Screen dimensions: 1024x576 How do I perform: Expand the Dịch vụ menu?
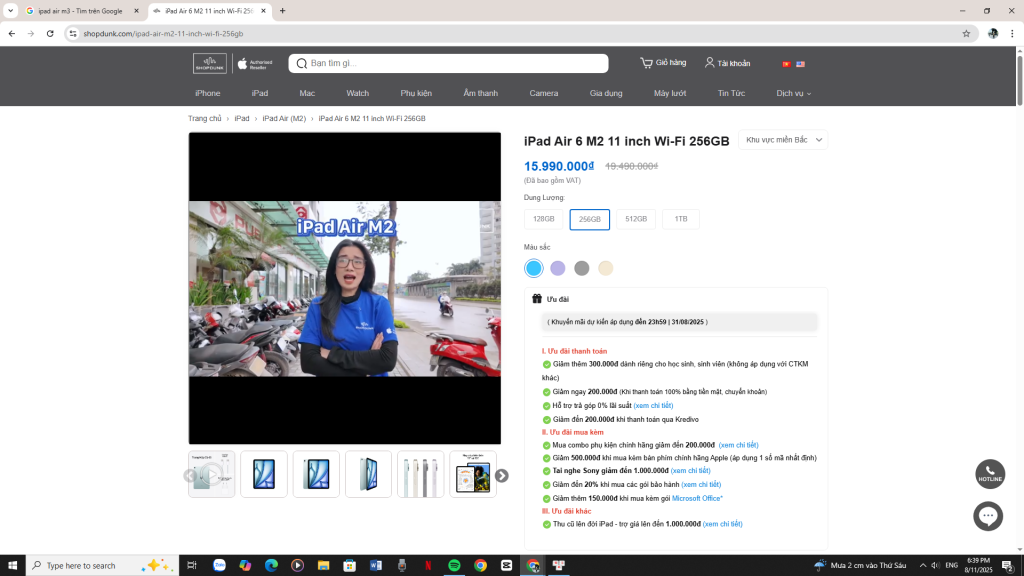coord(793,93)
